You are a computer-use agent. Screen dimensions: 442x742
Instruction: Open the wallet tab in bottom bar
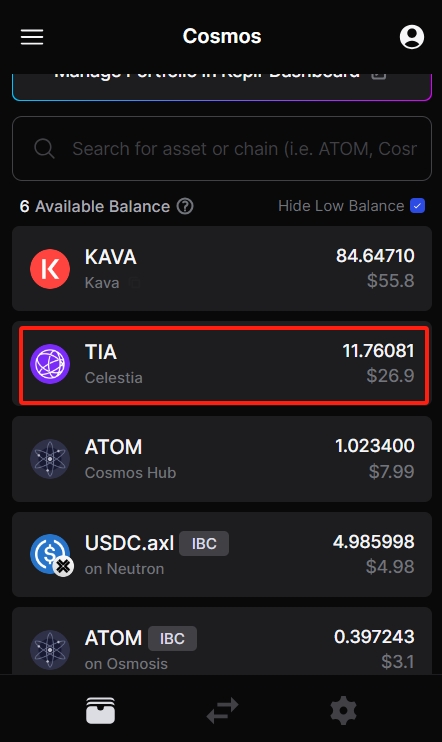click(x=100, y=710)
